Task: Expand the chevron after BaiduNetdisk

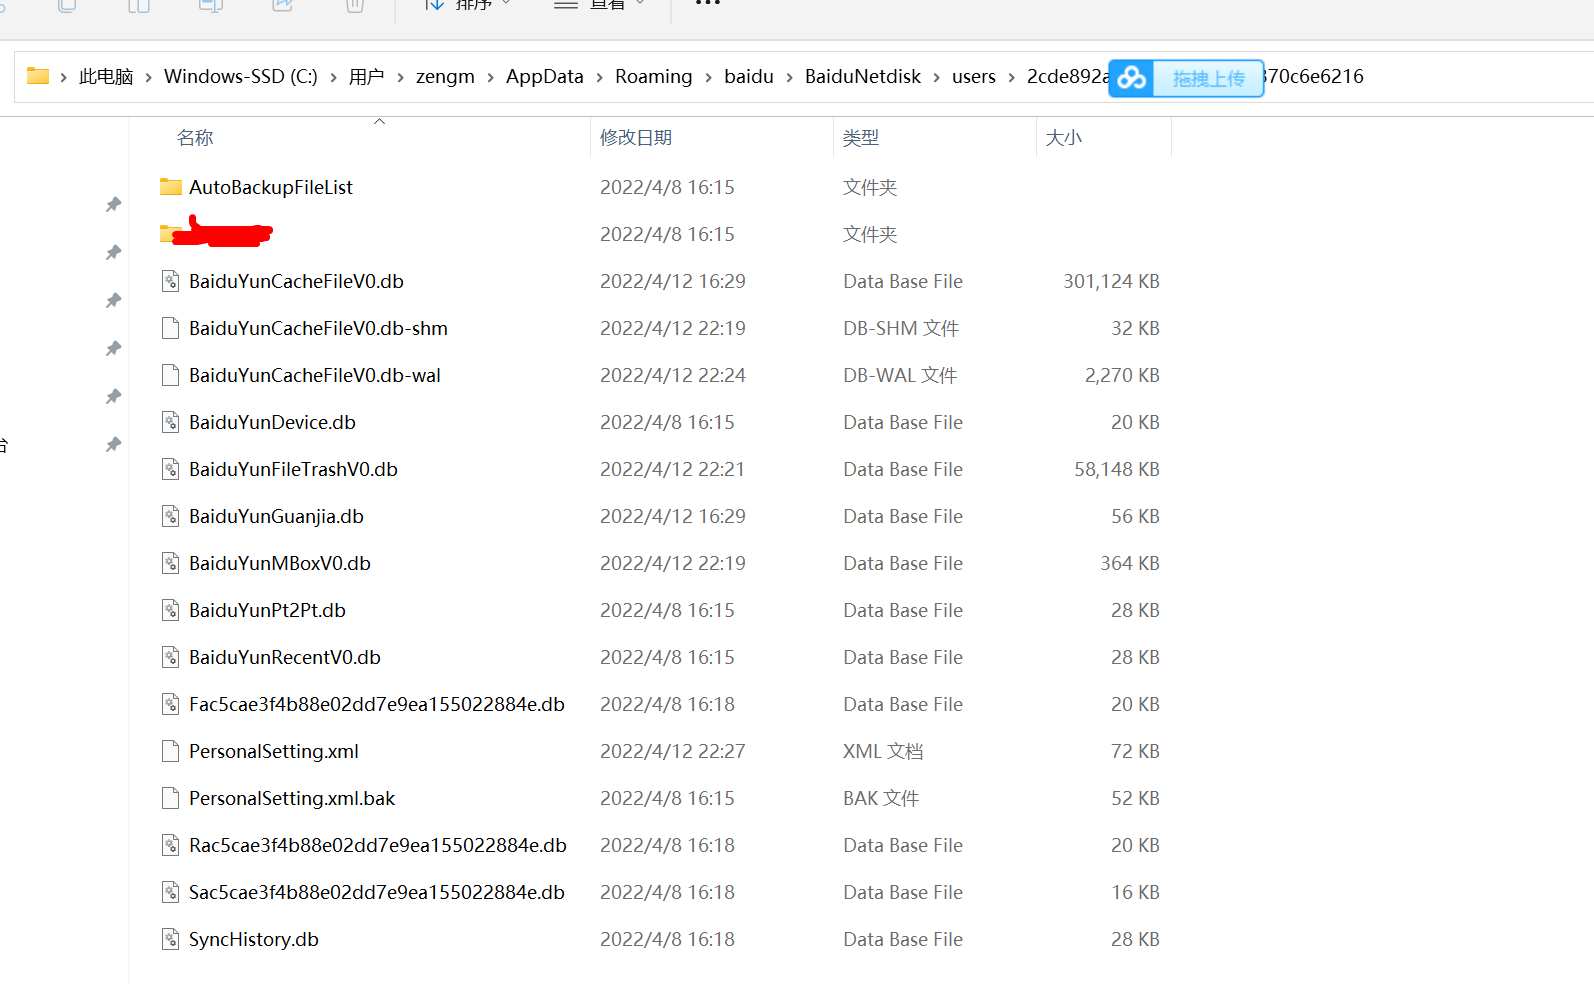Action: click(937, 77)
